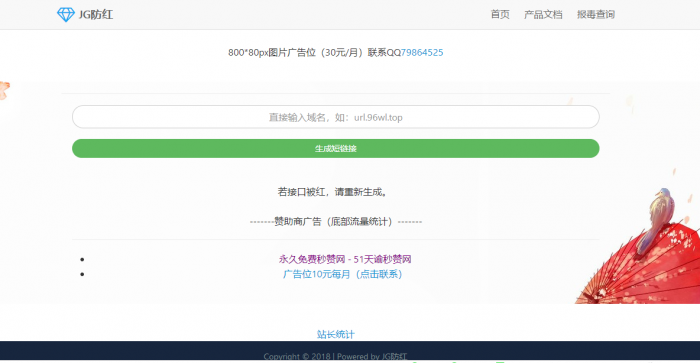The width and height of the screenshot is (700, 363).
Task: Open 广告位10元每月（点击联系）link
Action: (342, 274)
